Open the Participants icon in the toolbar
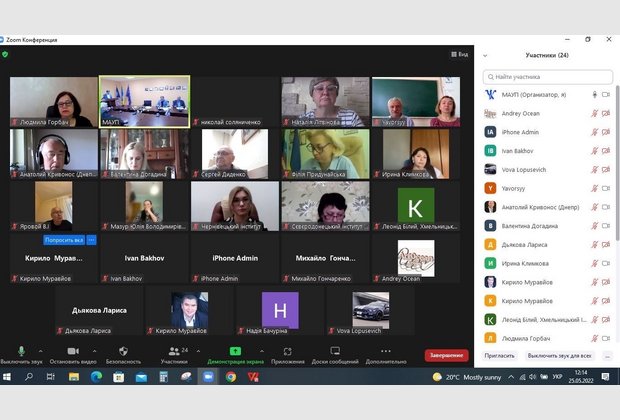This screenshot has height=420, width=620. [173, 350]
